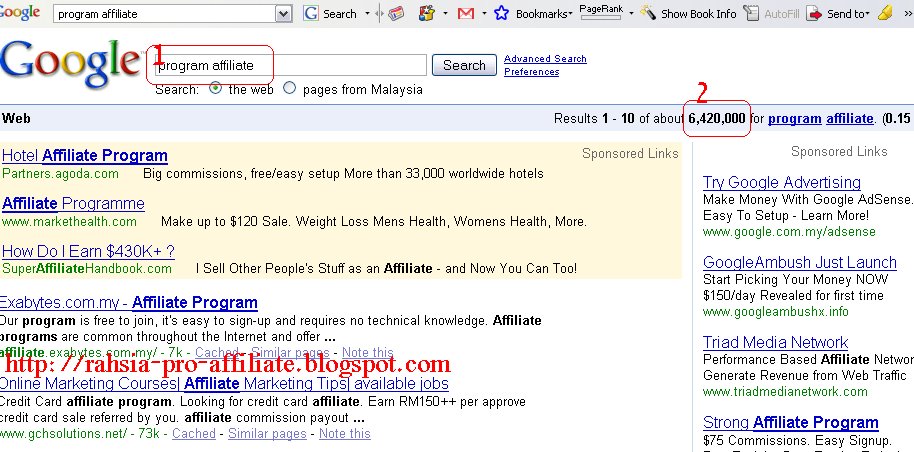This screenshot has height=452, width=914.
Task: Open the news ticket icon in toolbar
Action: pos(397,13)
